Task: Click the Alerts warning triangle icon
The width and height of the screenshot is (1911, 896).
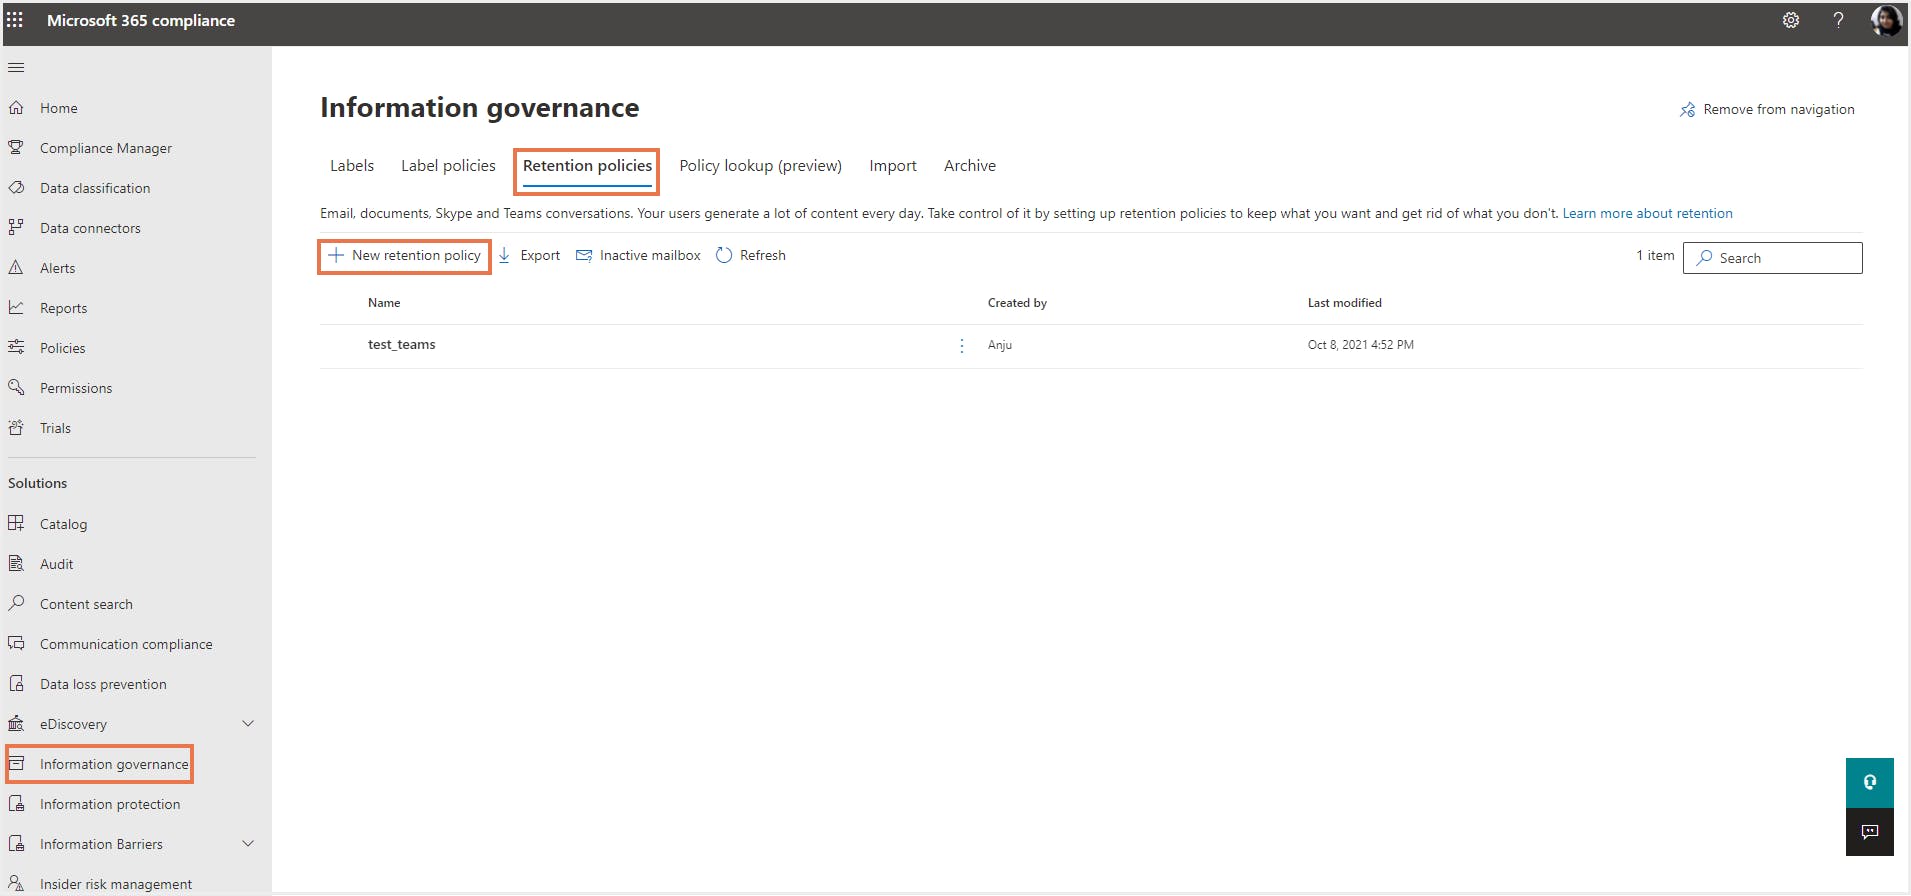Action: (x=16, y=268)
